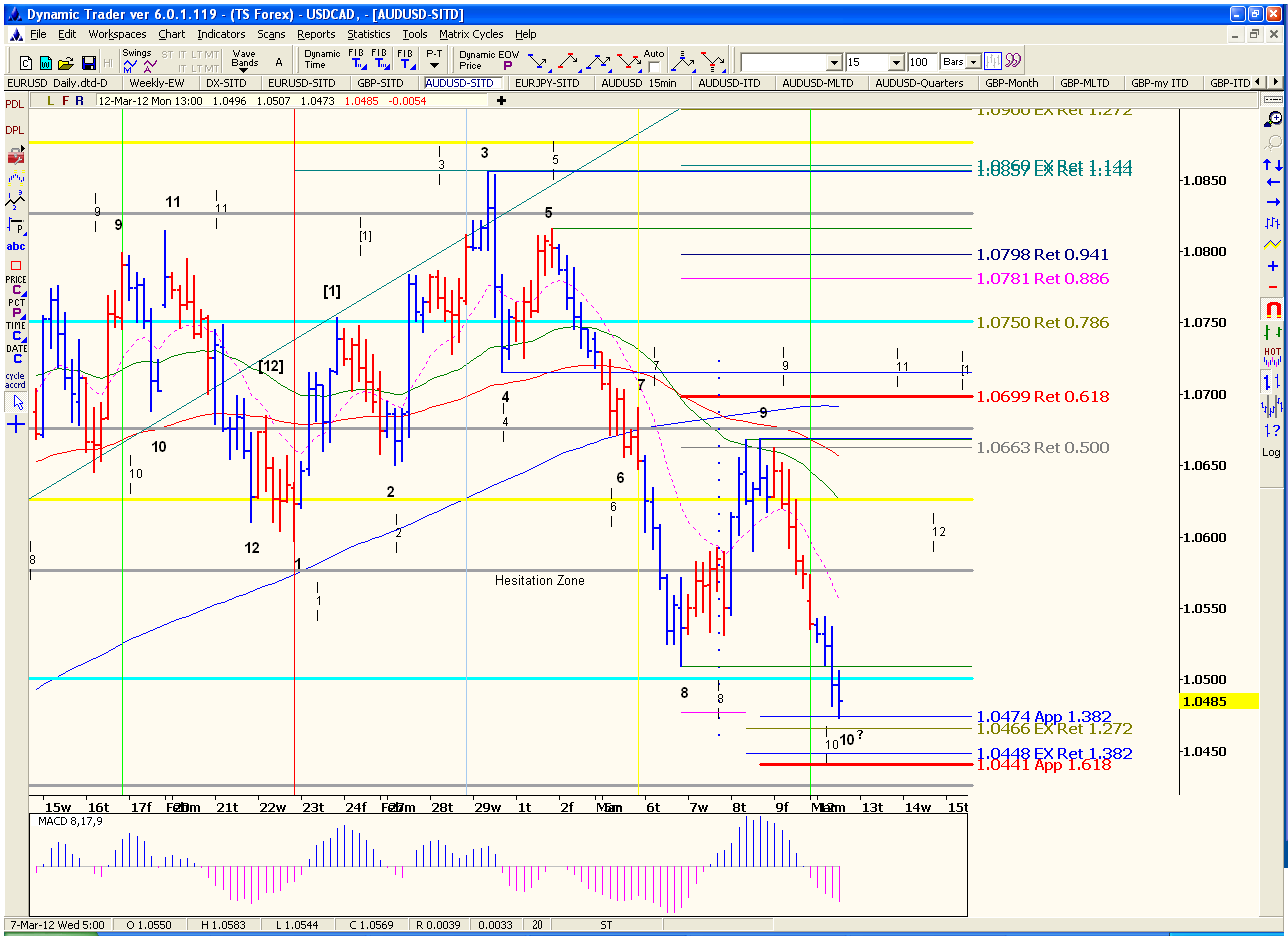1288x936 pixels.
Task: Open the Workspaces menu
Action: [x=117, y=34]
